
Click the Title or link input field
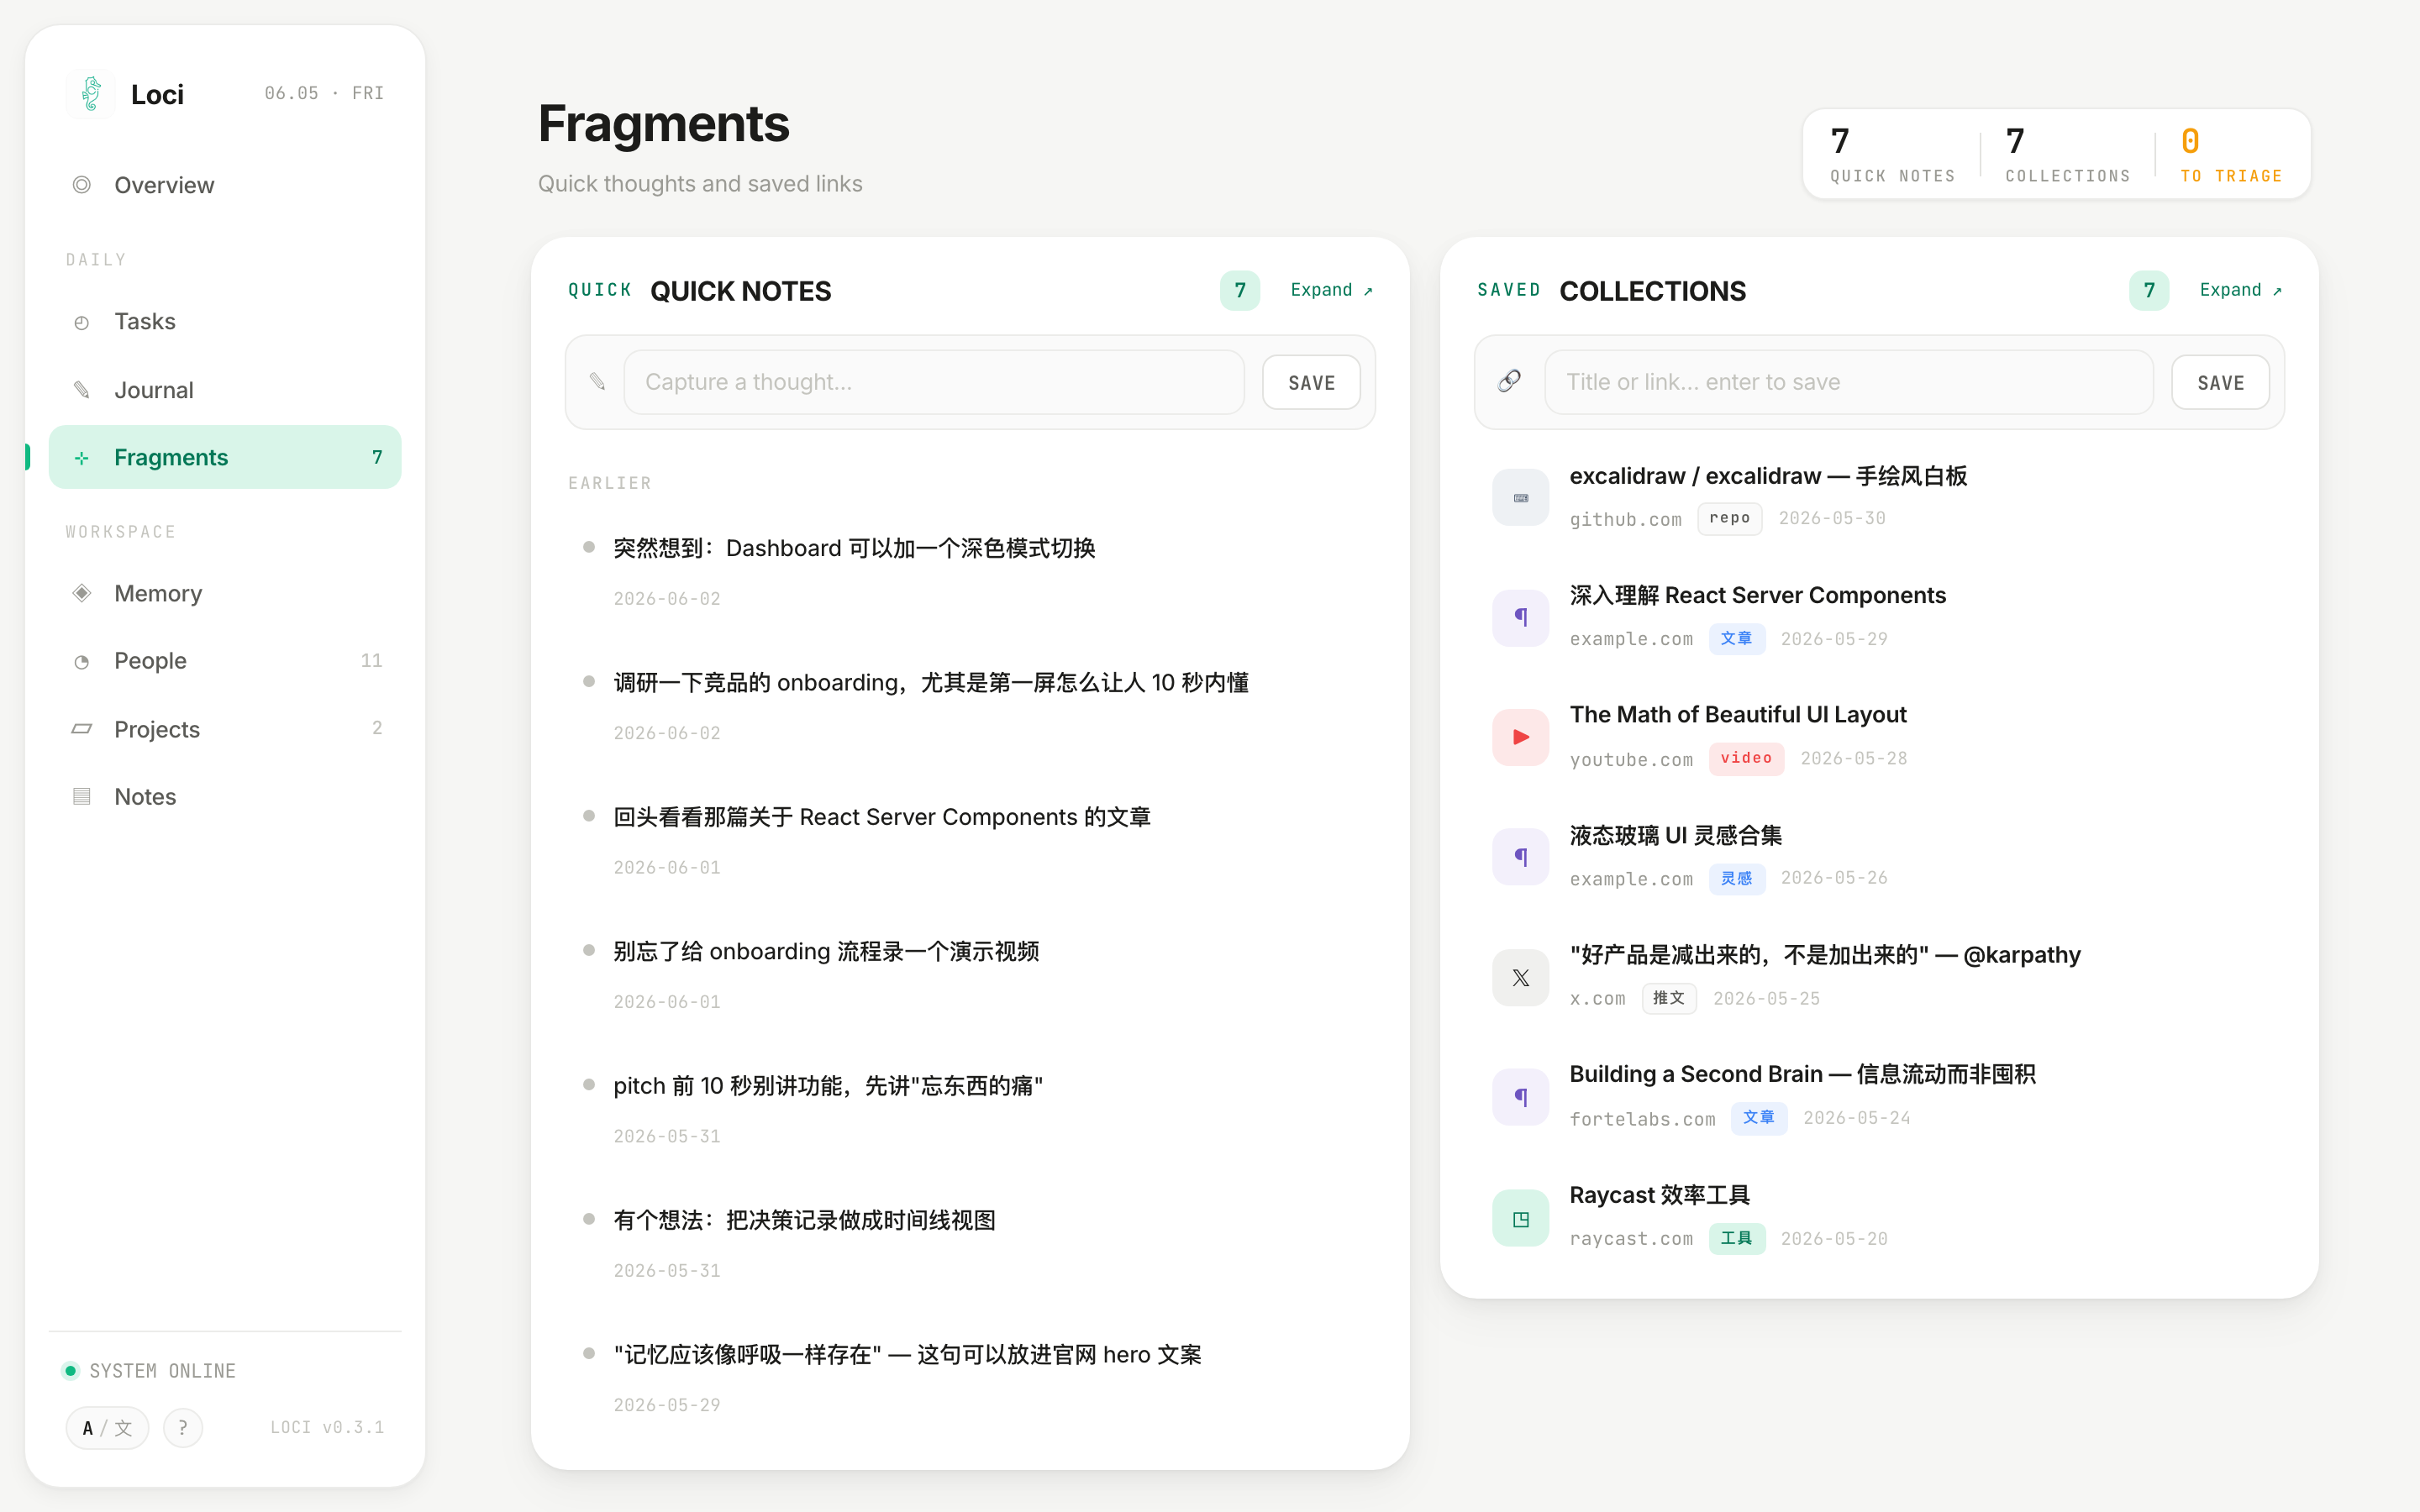[1848, 382]
